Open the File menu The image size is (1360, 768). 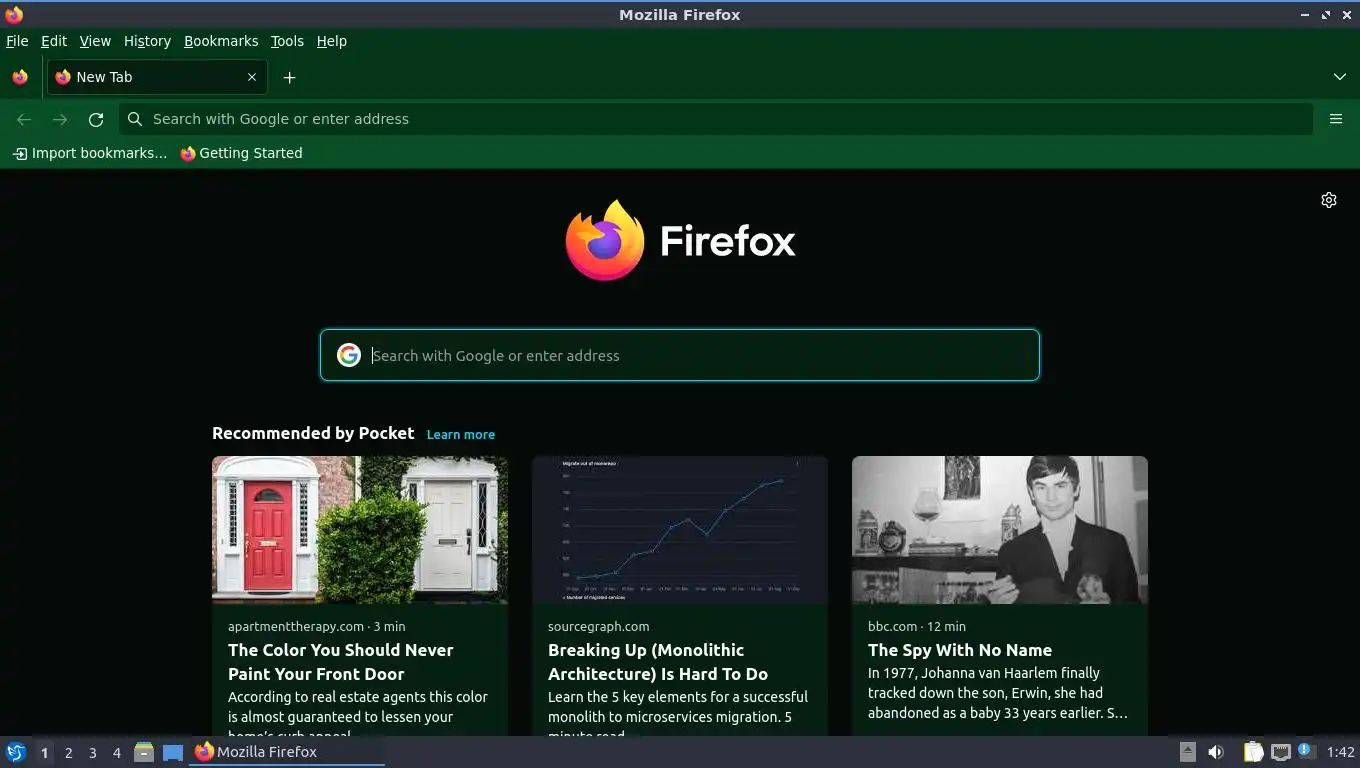[x=17, y=41]
